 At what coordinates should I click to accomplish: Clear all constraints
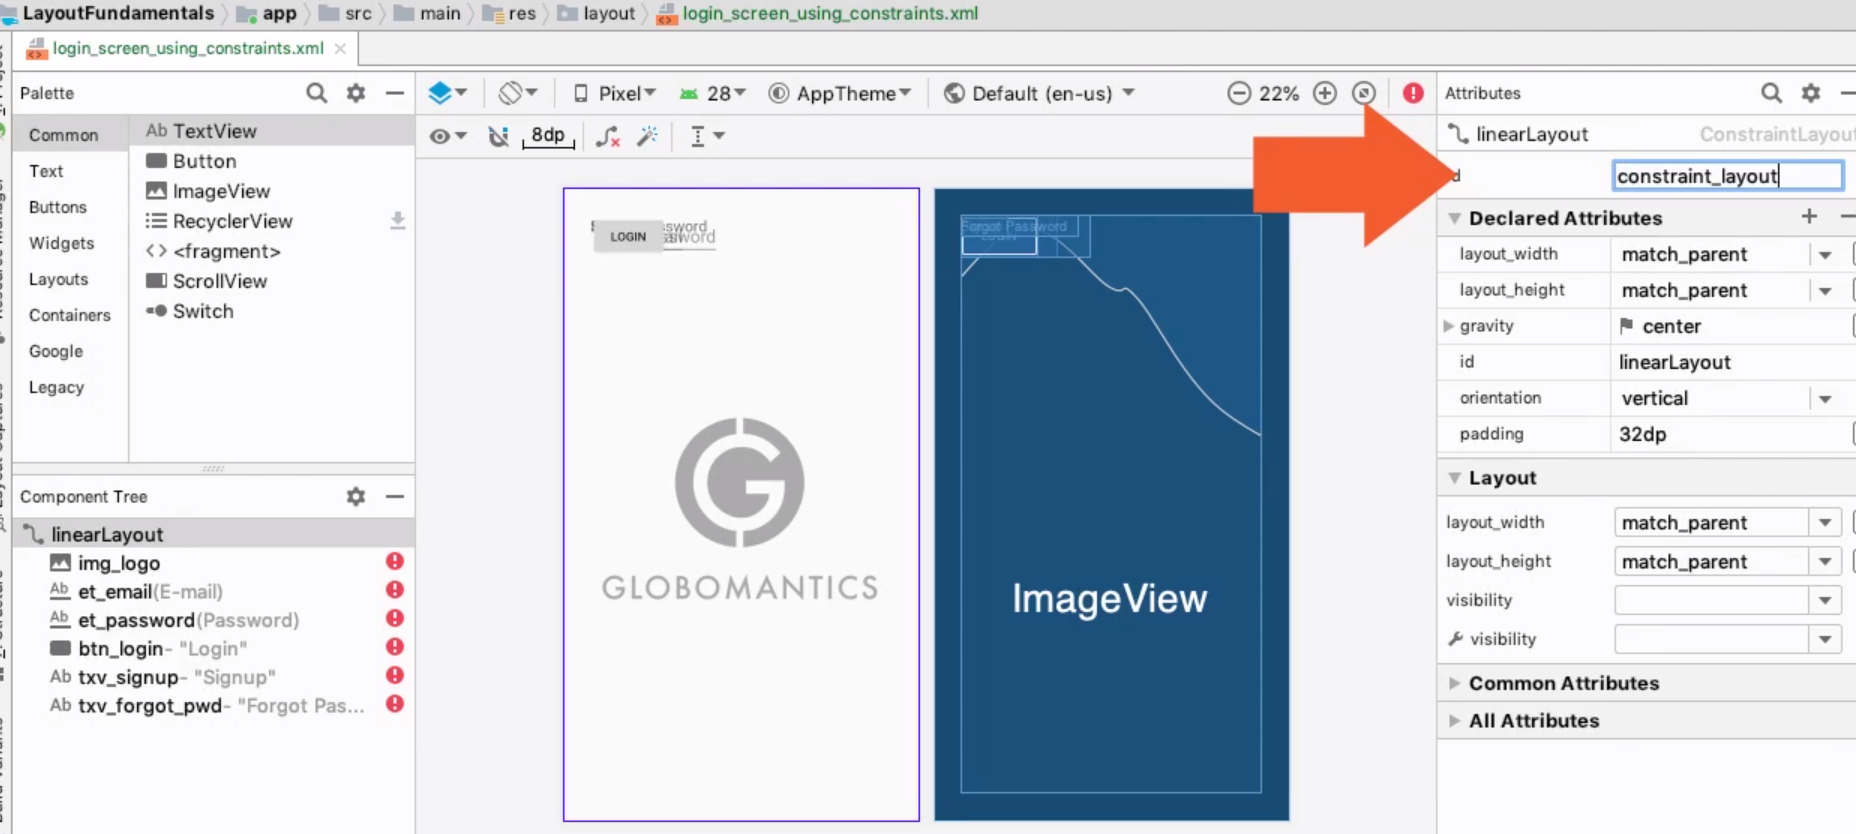tap(608, 136)
